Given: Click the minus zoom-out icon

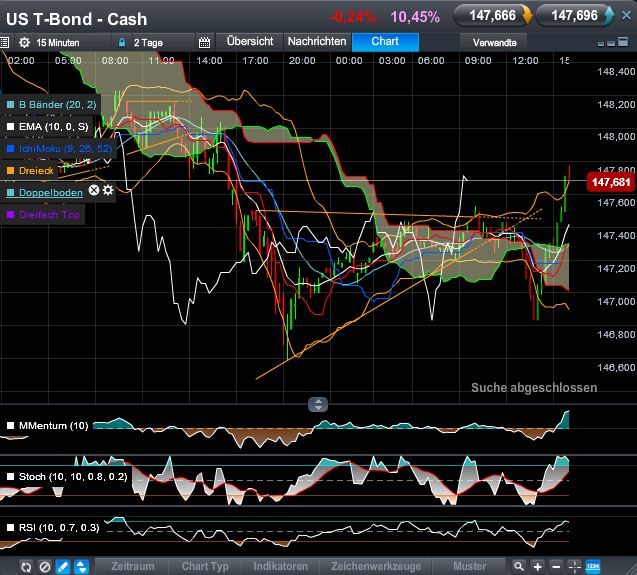Looking at the screenshot, I should pos(556,566).
